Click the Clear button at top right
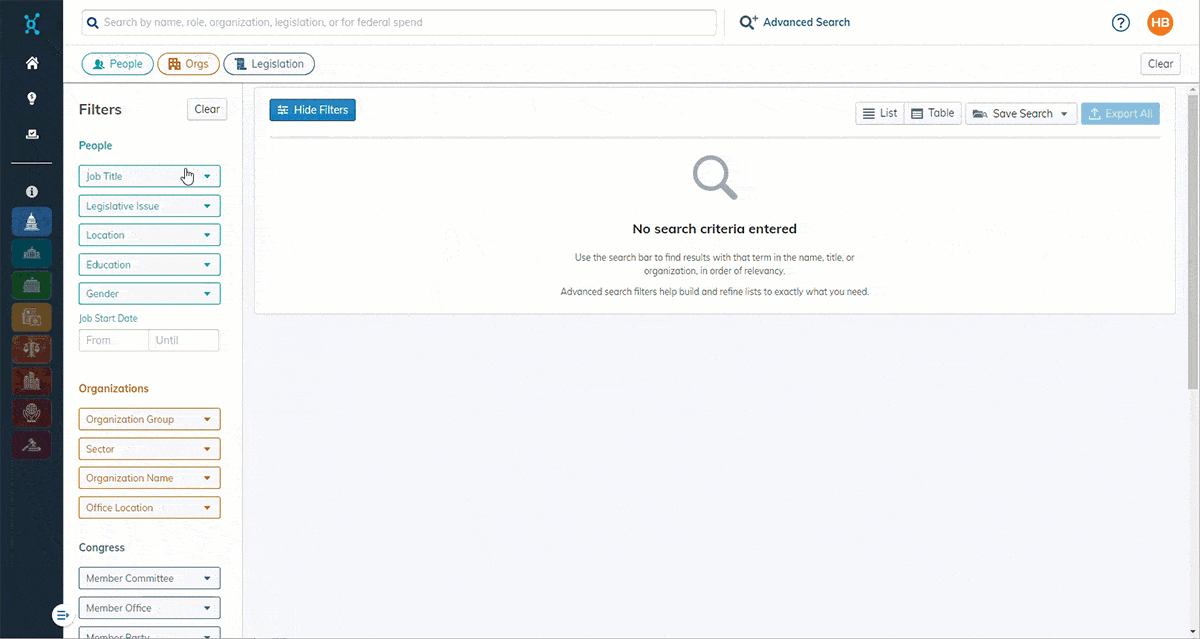 pos(1160,64)
